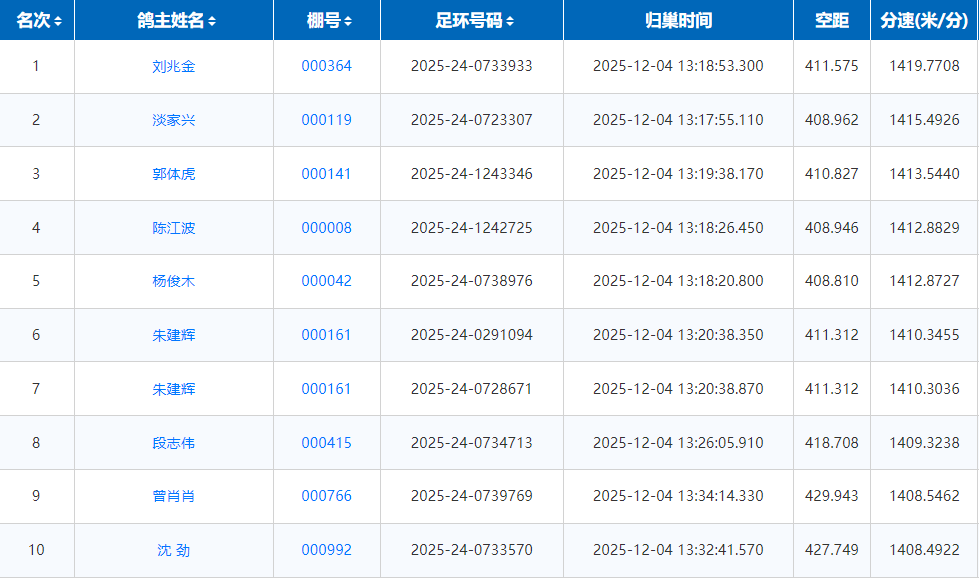979x578 pixels.
Task: Select the 空距 column header
Action: (x=831, y=21)
